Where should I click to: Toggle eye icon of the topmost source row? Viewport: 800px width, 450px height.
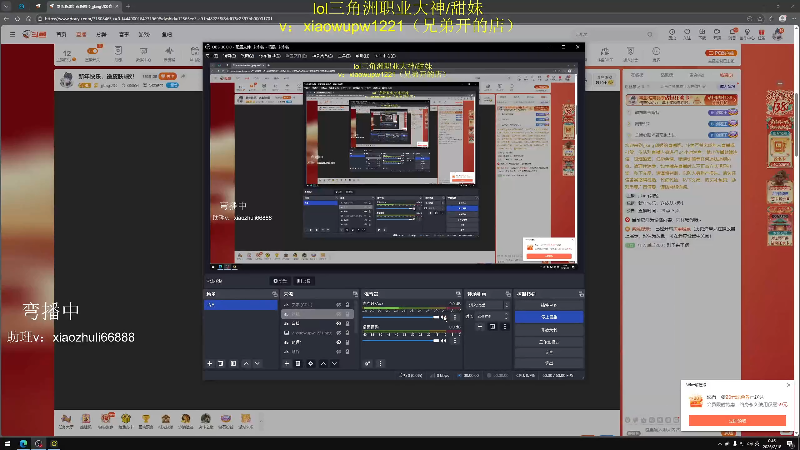(338, 305)
